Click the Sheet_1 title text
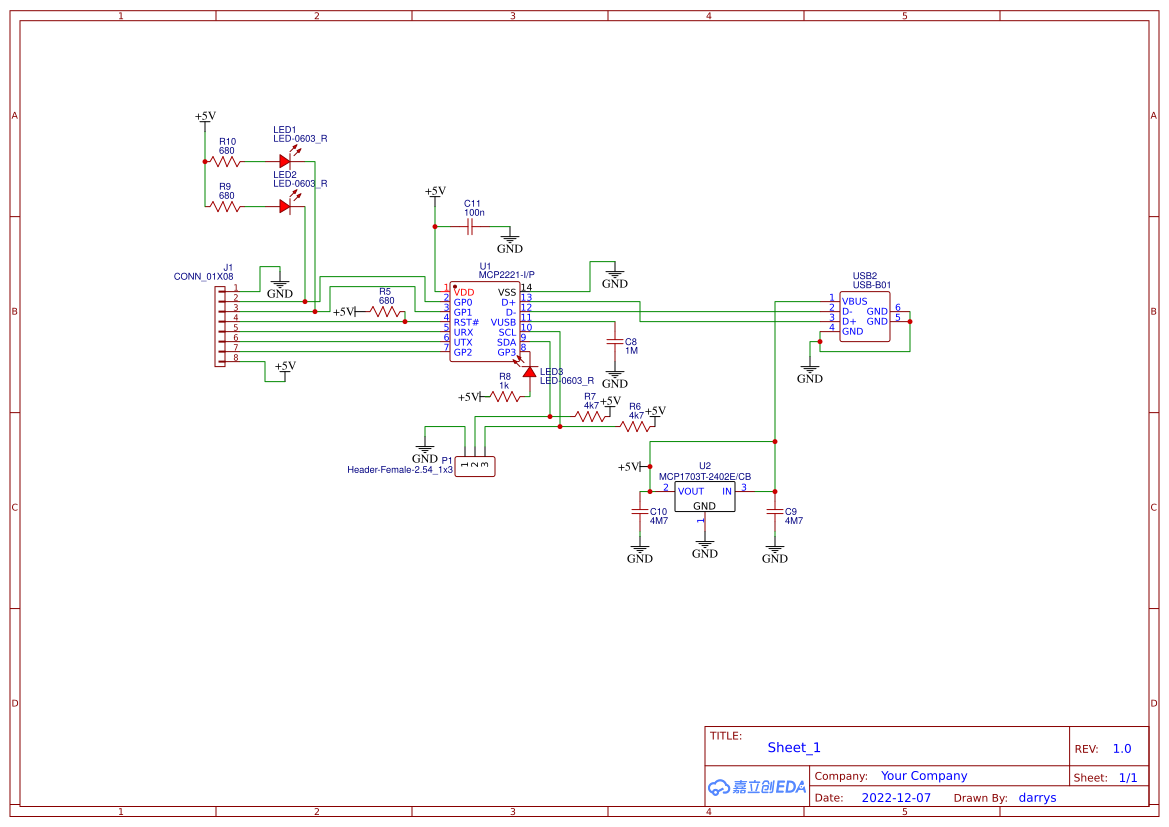Viewport: 1169px width, 827px height. point(793,747)
